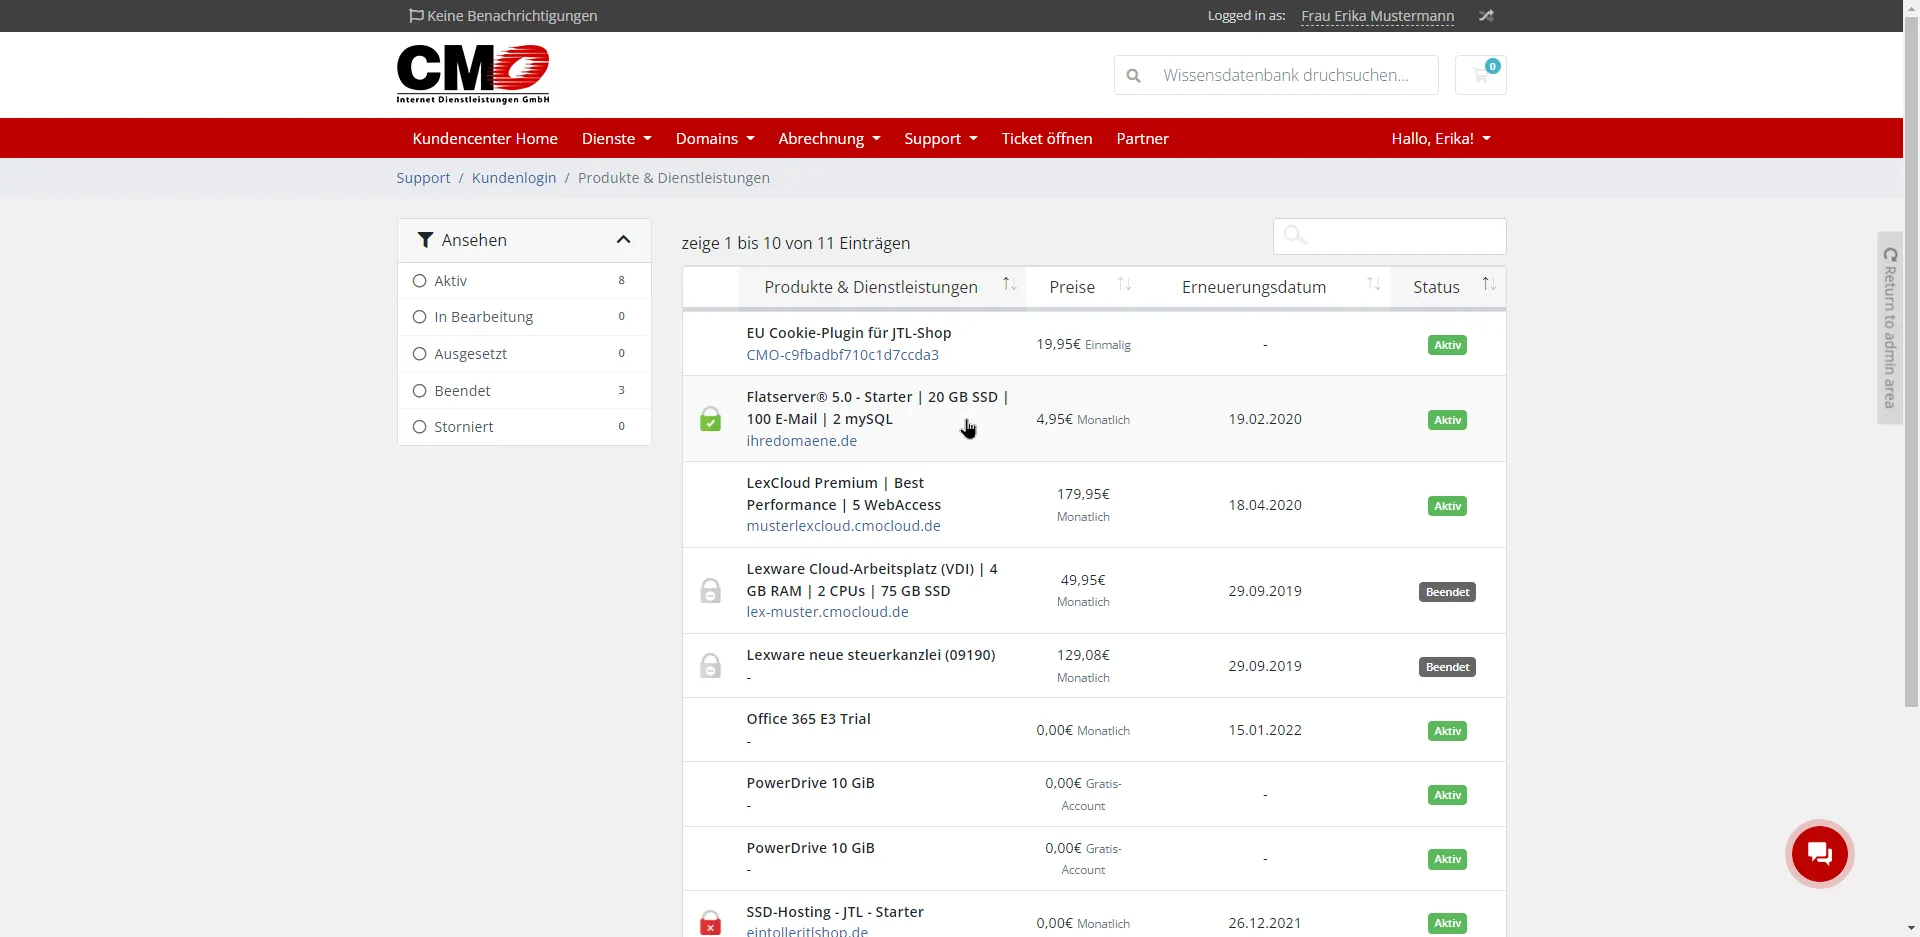Select the Aktiv filter radio
This screenshot has height=937, width=1920.
pyautogui.click(x=420, y=281)
